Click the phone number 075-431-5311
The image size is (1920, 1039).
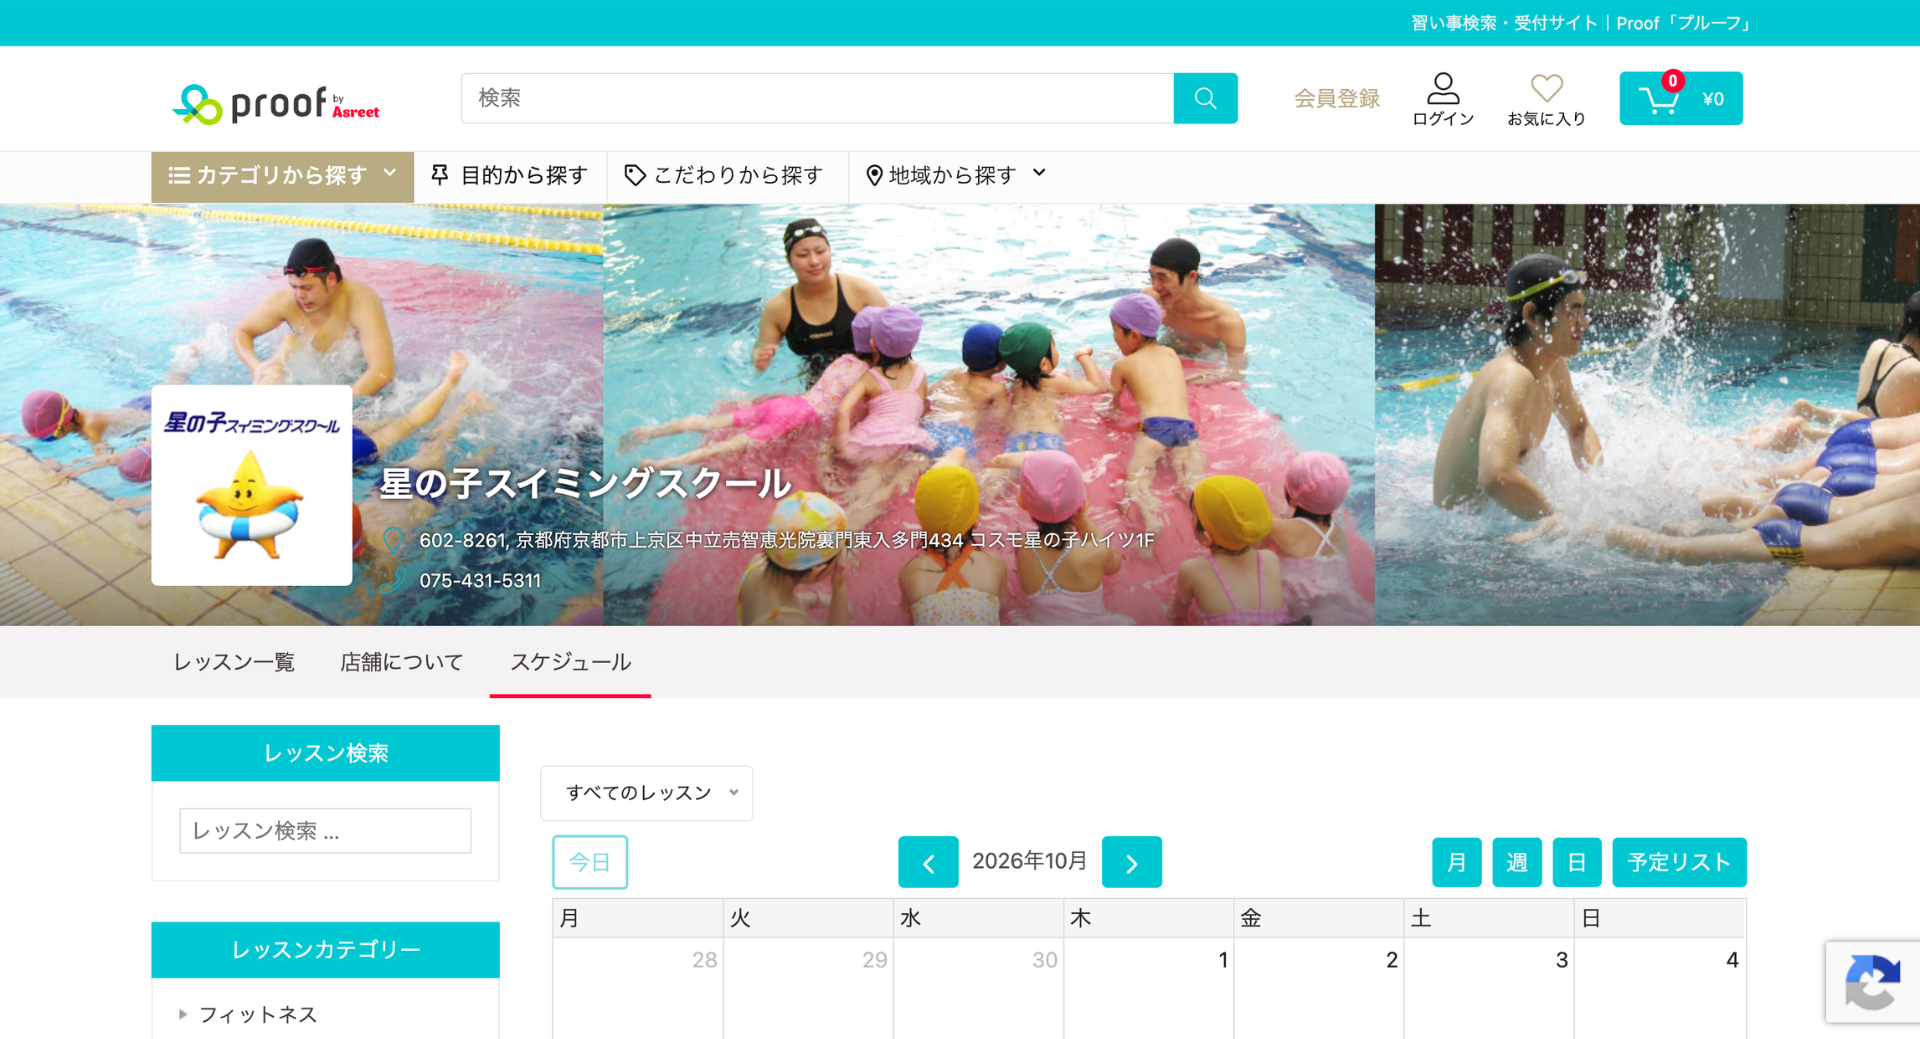coord(480,581)
